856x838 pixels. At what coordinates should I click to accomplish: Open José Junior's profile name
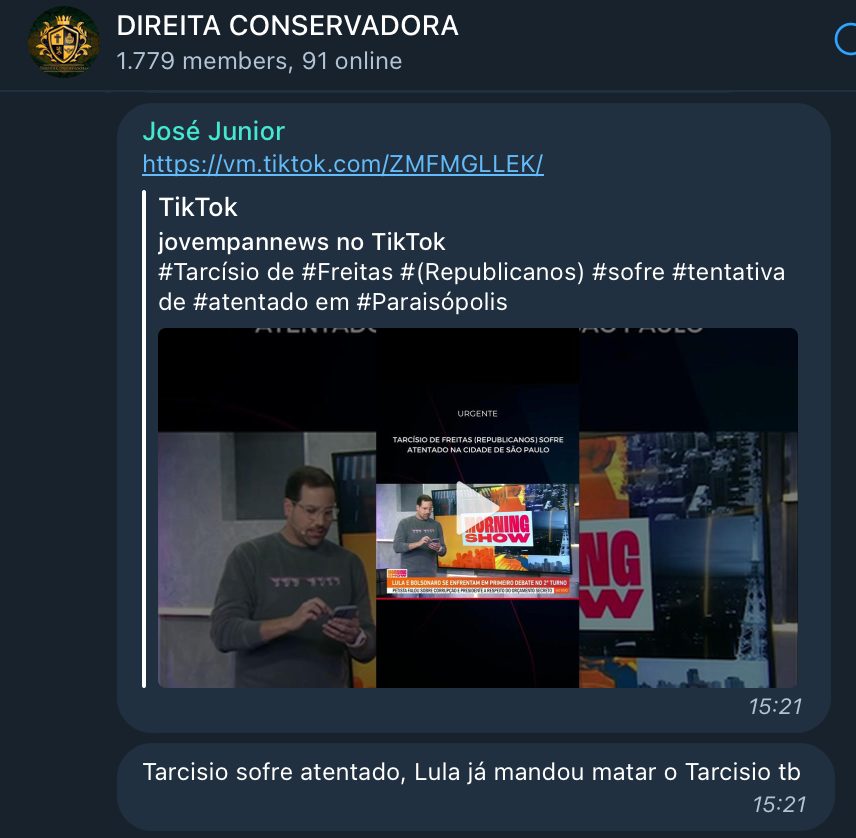pos(213,131)
